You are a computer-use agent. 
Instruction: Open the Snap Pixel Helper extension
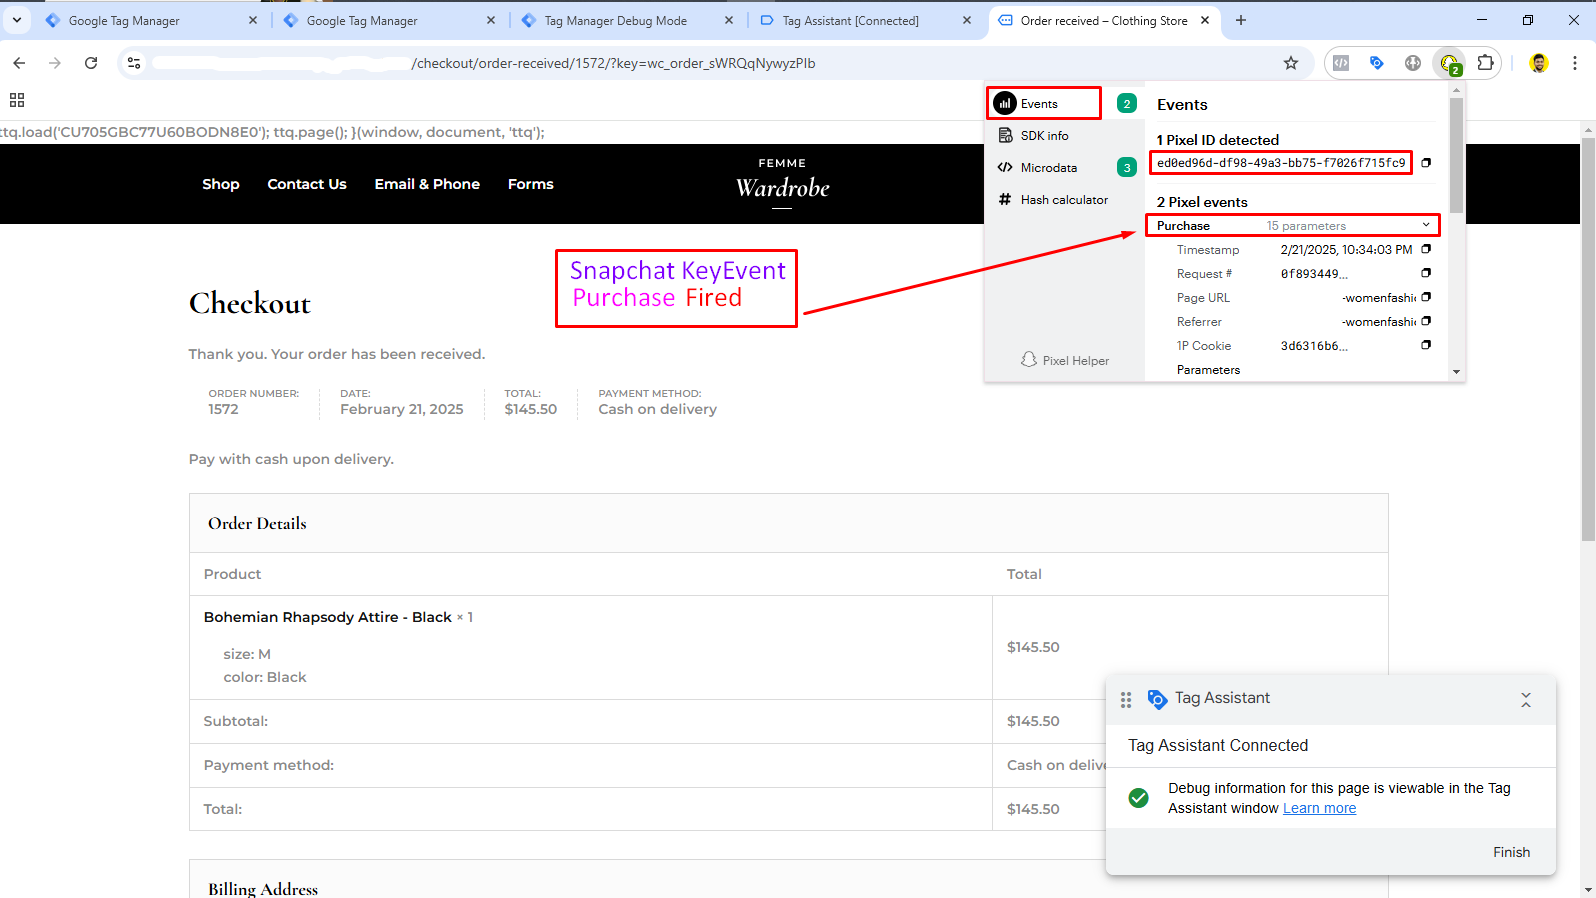coord(1449,63)
